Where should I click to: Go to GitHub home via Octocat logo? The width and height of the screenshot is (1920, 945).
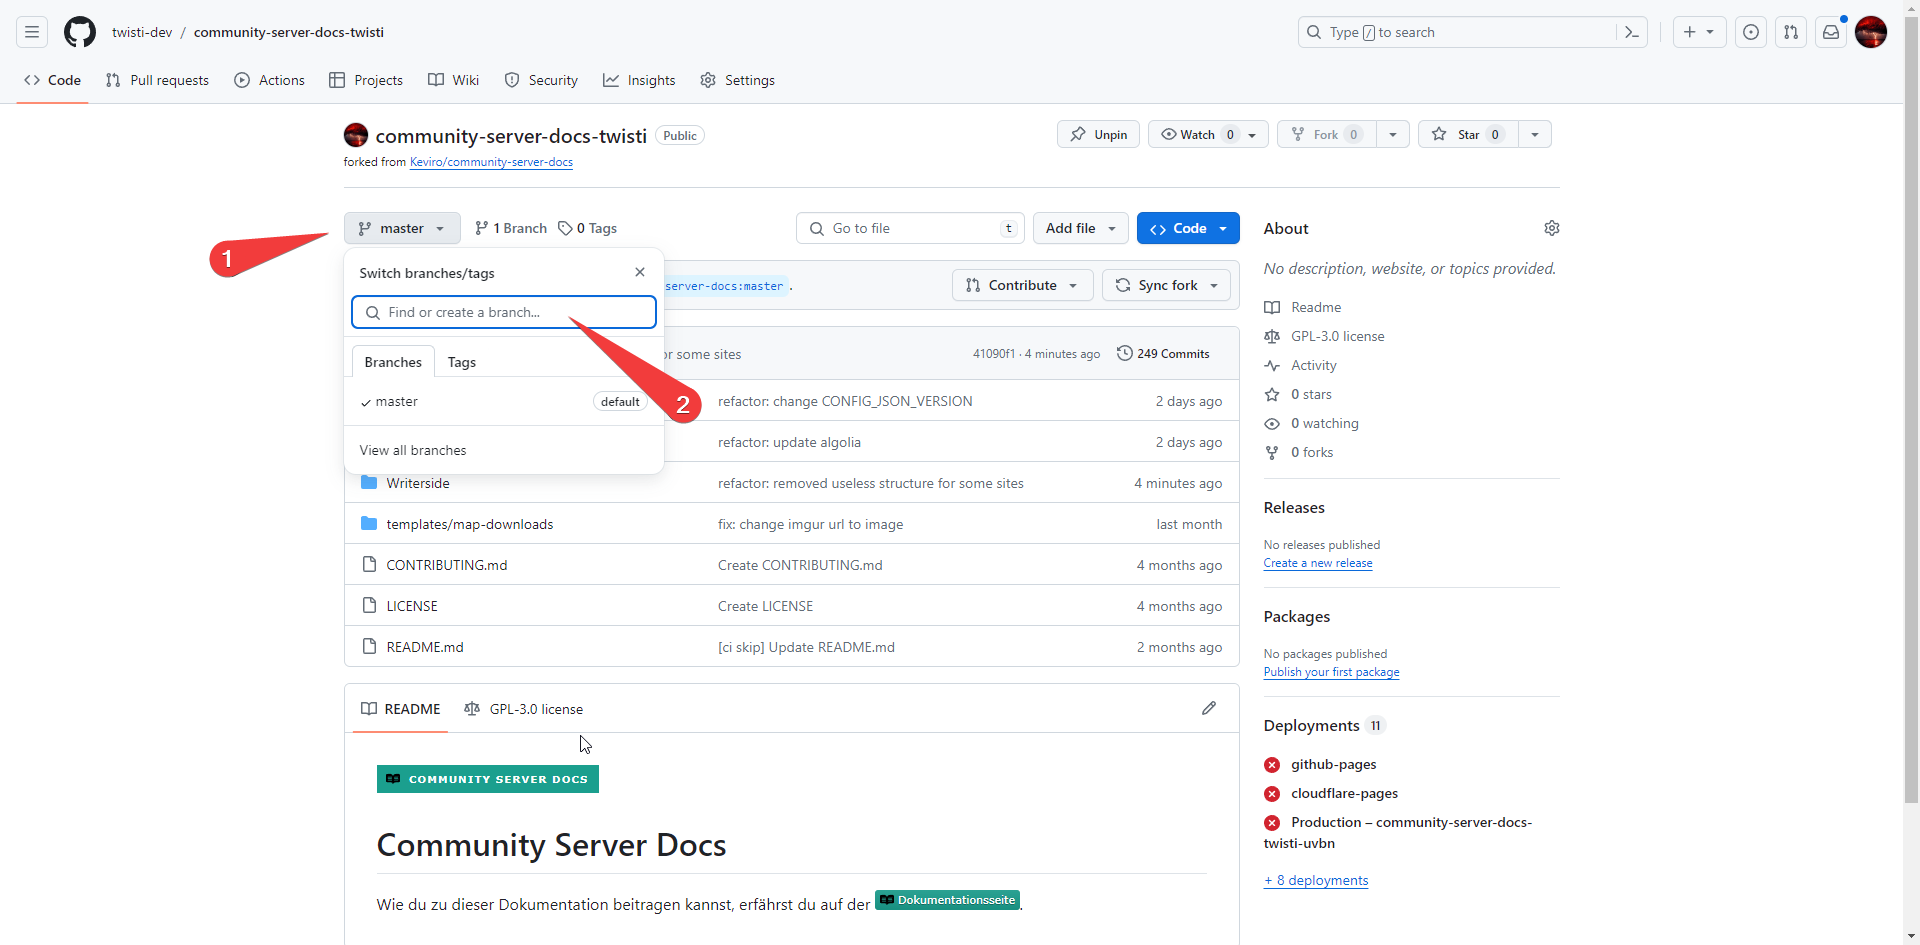(x=80, y=32)
